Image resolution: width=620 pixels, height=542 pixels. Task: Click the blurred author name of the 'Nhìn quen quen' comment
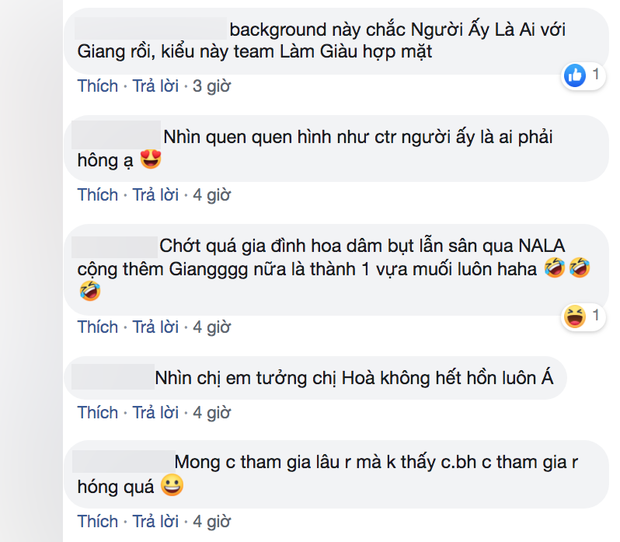tap(116, 135)
